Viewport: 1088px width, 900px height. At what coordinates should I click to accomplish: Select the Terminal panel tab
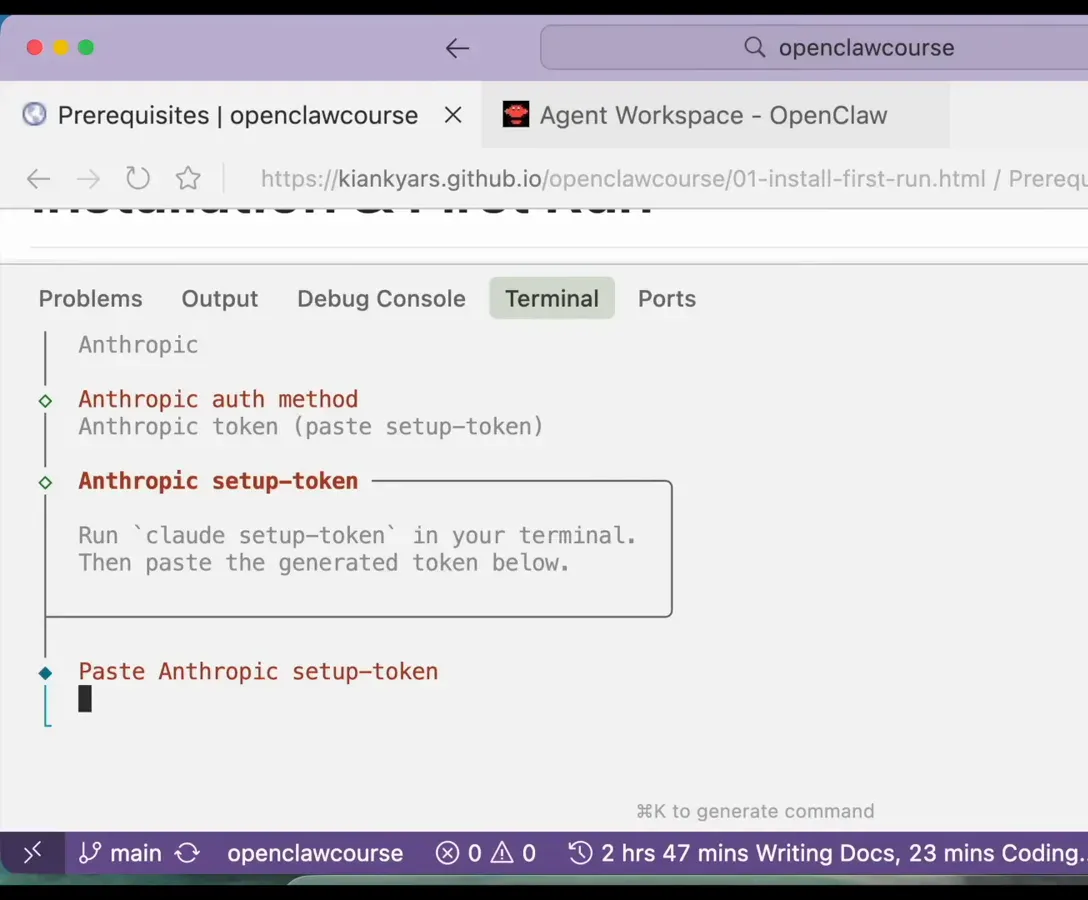tap(552, 298)
